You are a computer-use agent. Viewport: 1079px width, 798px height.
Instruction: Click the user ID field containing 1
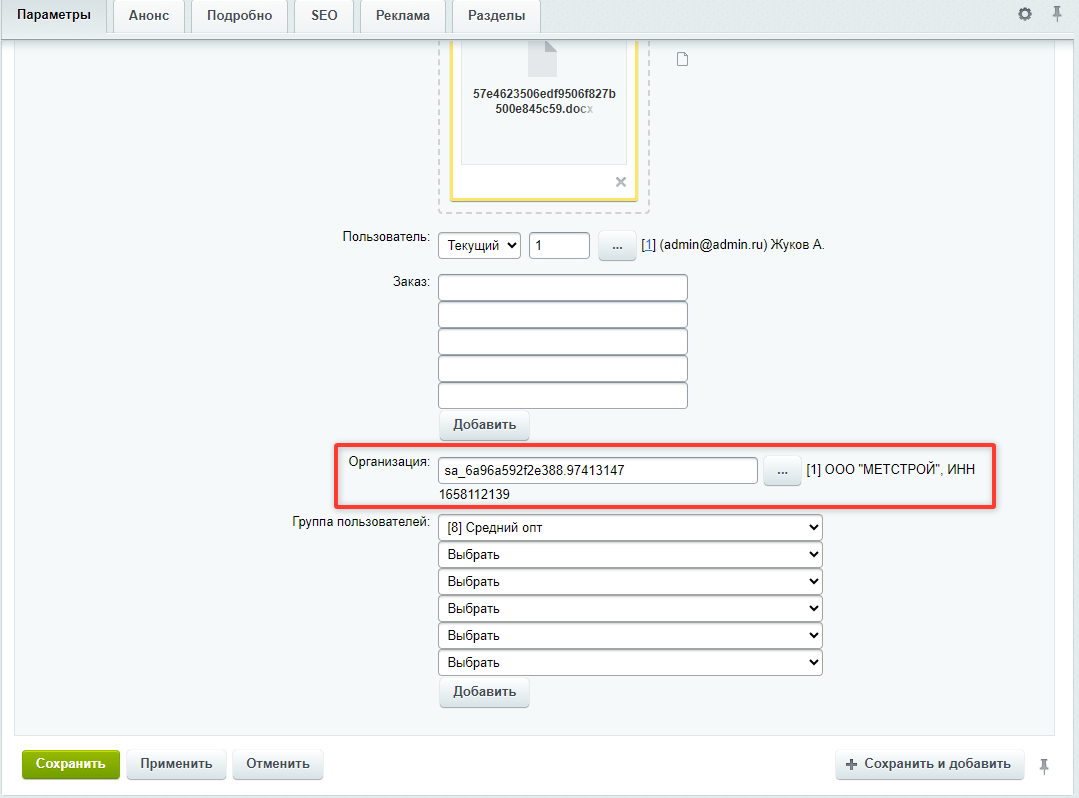coord(559,246)
